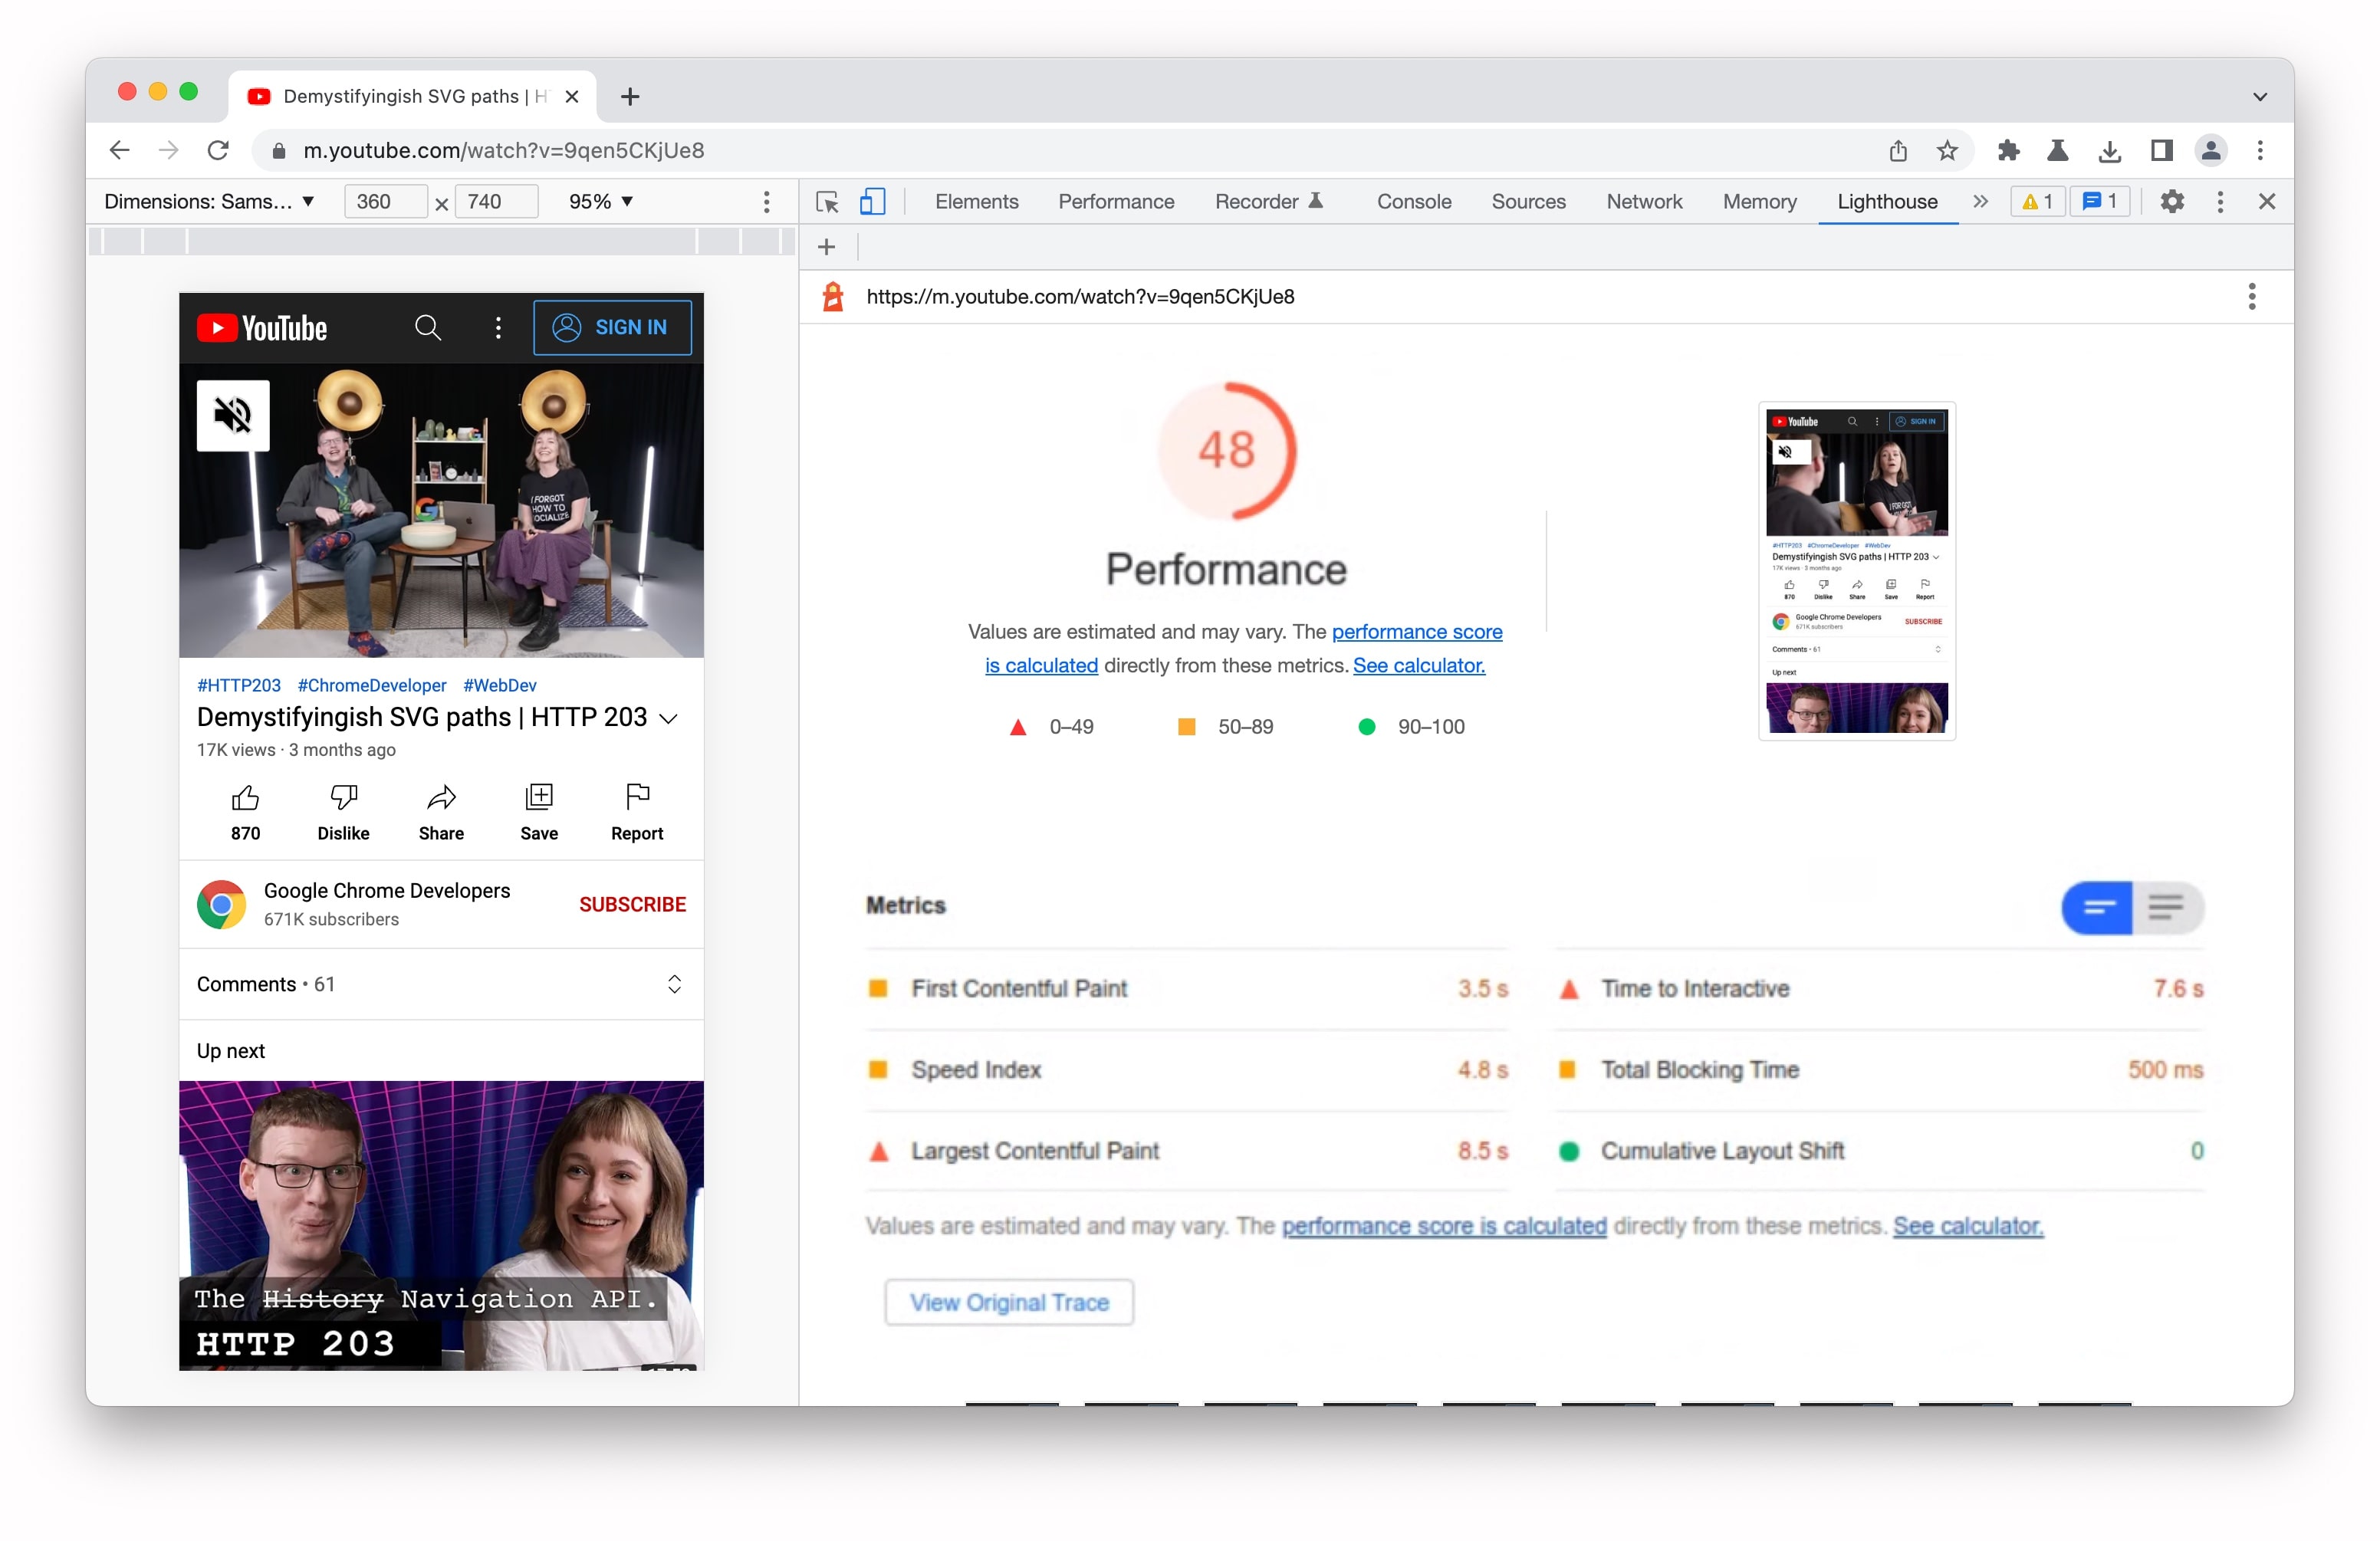Toggle the device toolbar emulation icon
Image resolution: width=2380 pixels, height=1541 pixels.
tap(871, 203)
